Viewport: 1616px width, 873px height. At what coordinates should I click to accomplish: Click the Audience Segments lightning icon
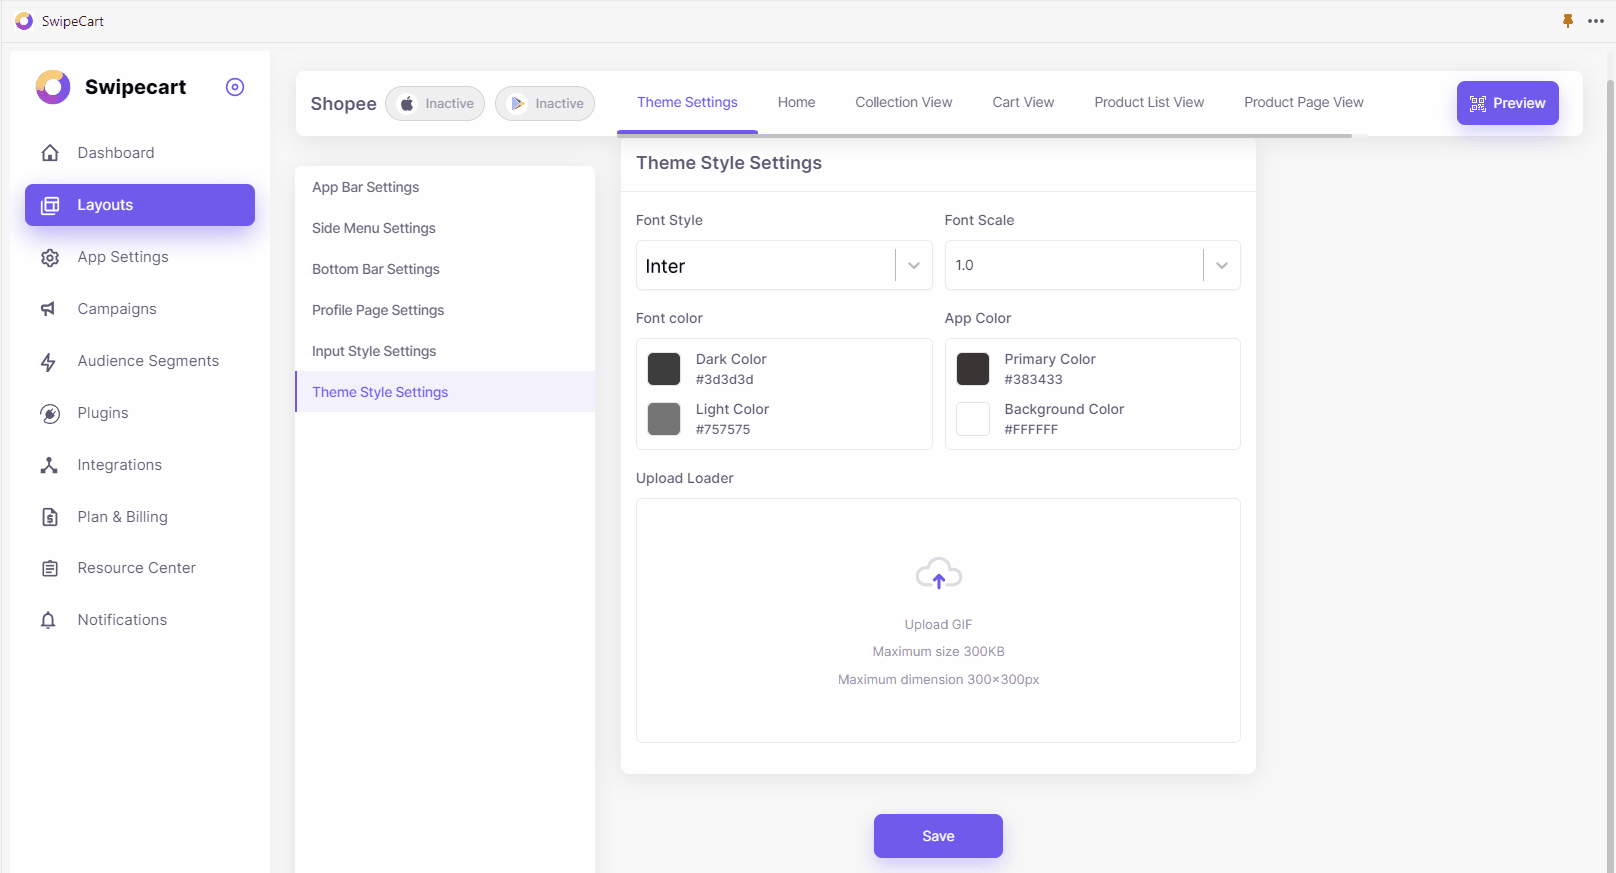(49, 361)
